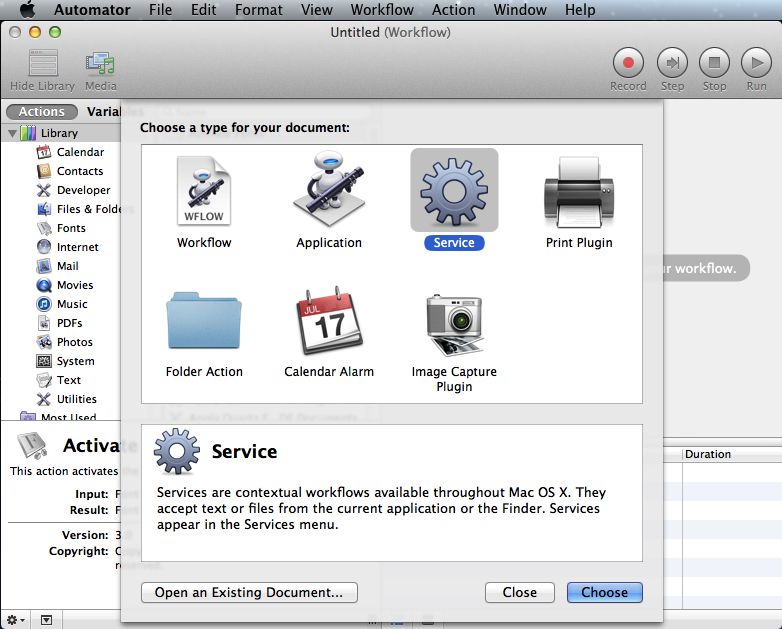Open the Workflow menu in menu bar
This screenshot has width=782, height=629.
(x=382, y=9)
